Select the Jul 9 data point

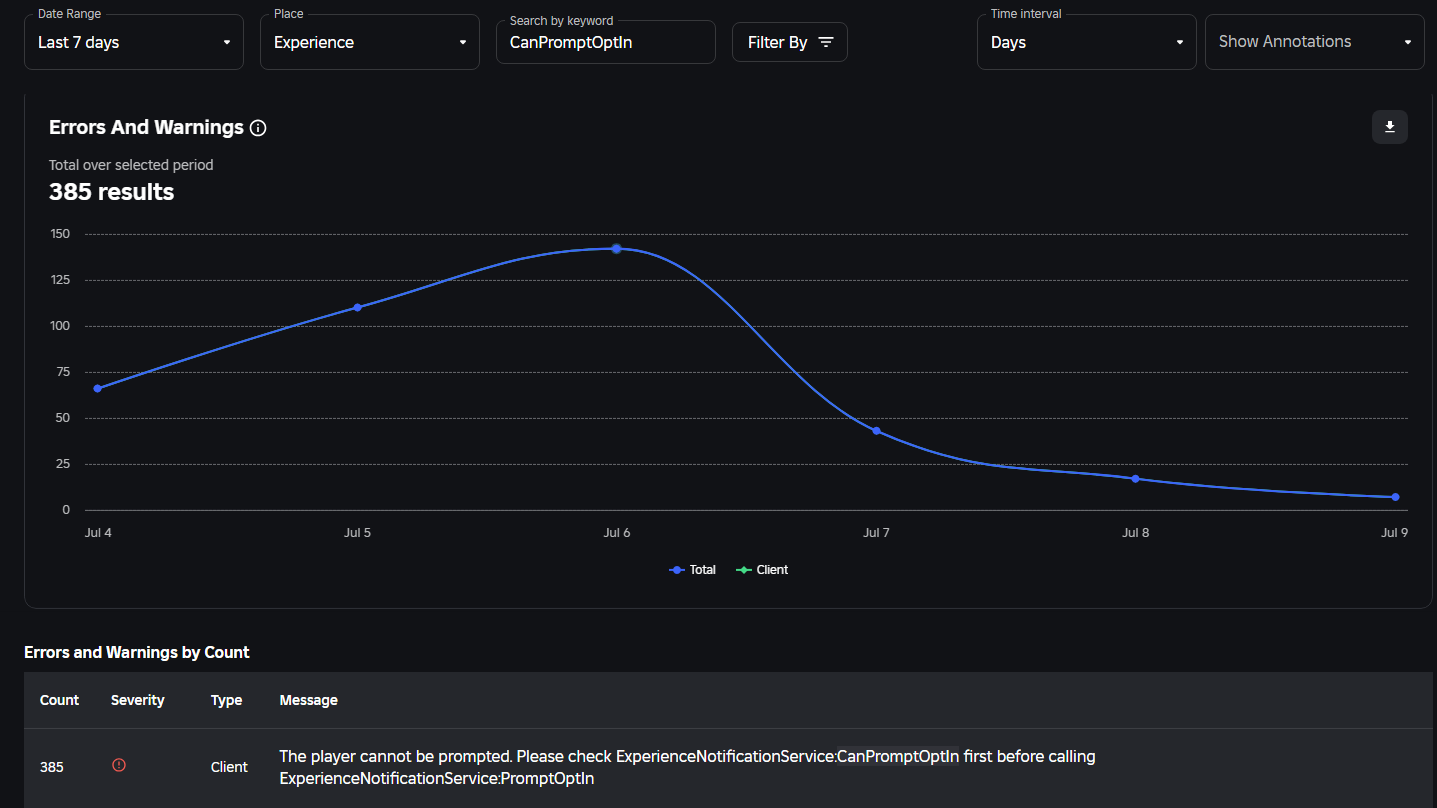pos(1394,497)
